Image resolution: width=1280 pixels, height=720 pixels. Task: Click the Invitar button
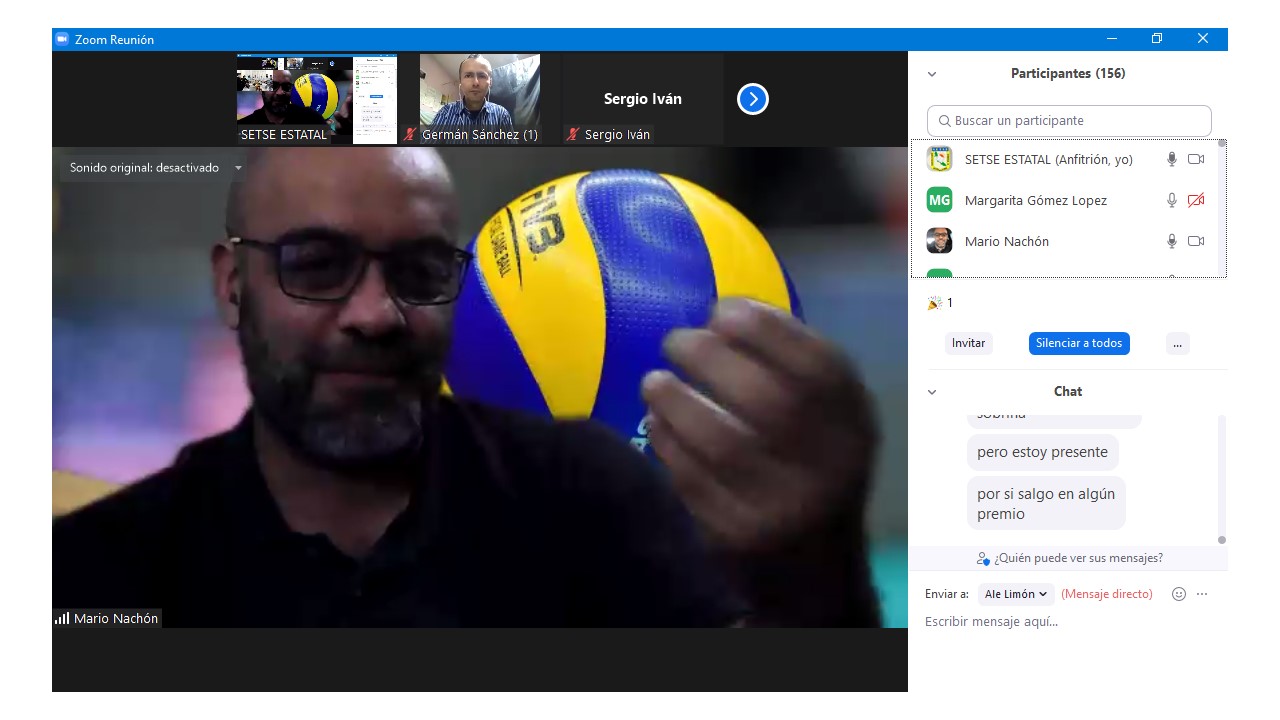(968, 343)
